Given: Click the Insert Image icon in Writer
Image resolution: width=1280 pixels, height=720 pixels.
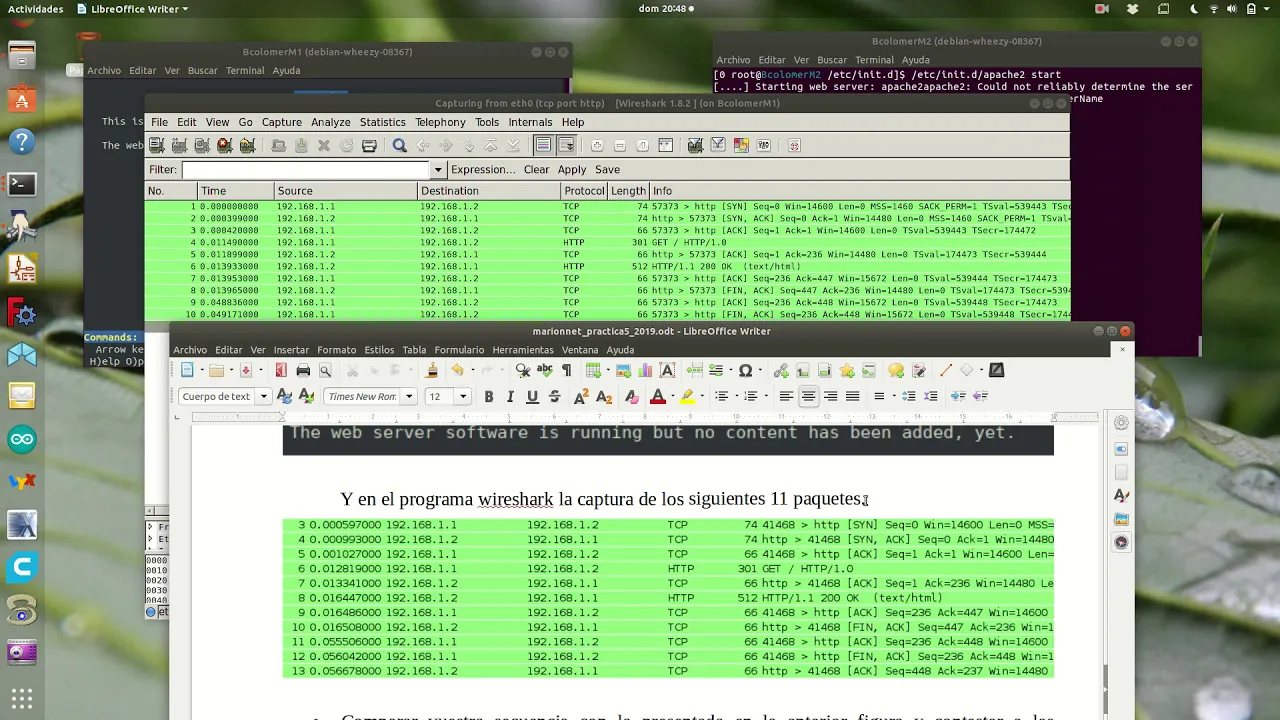Looking at the screenshot, I should pyautogui.click(x=623, y=370).
